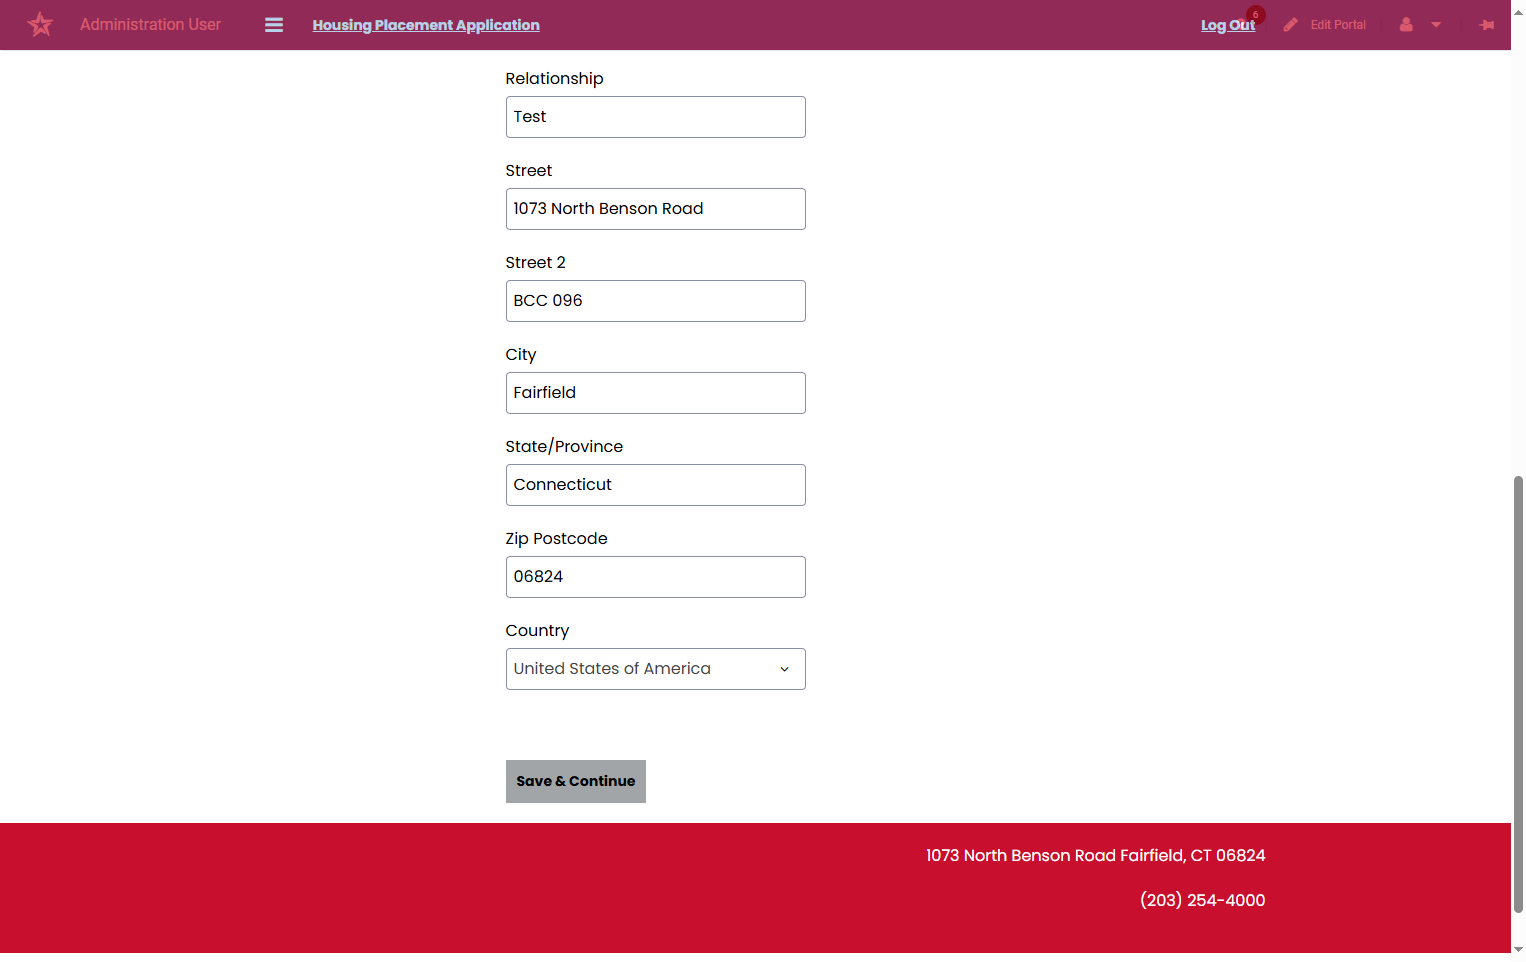Click the page vertical scrollbar
Screen dimensions: 1526x962
1518,694
